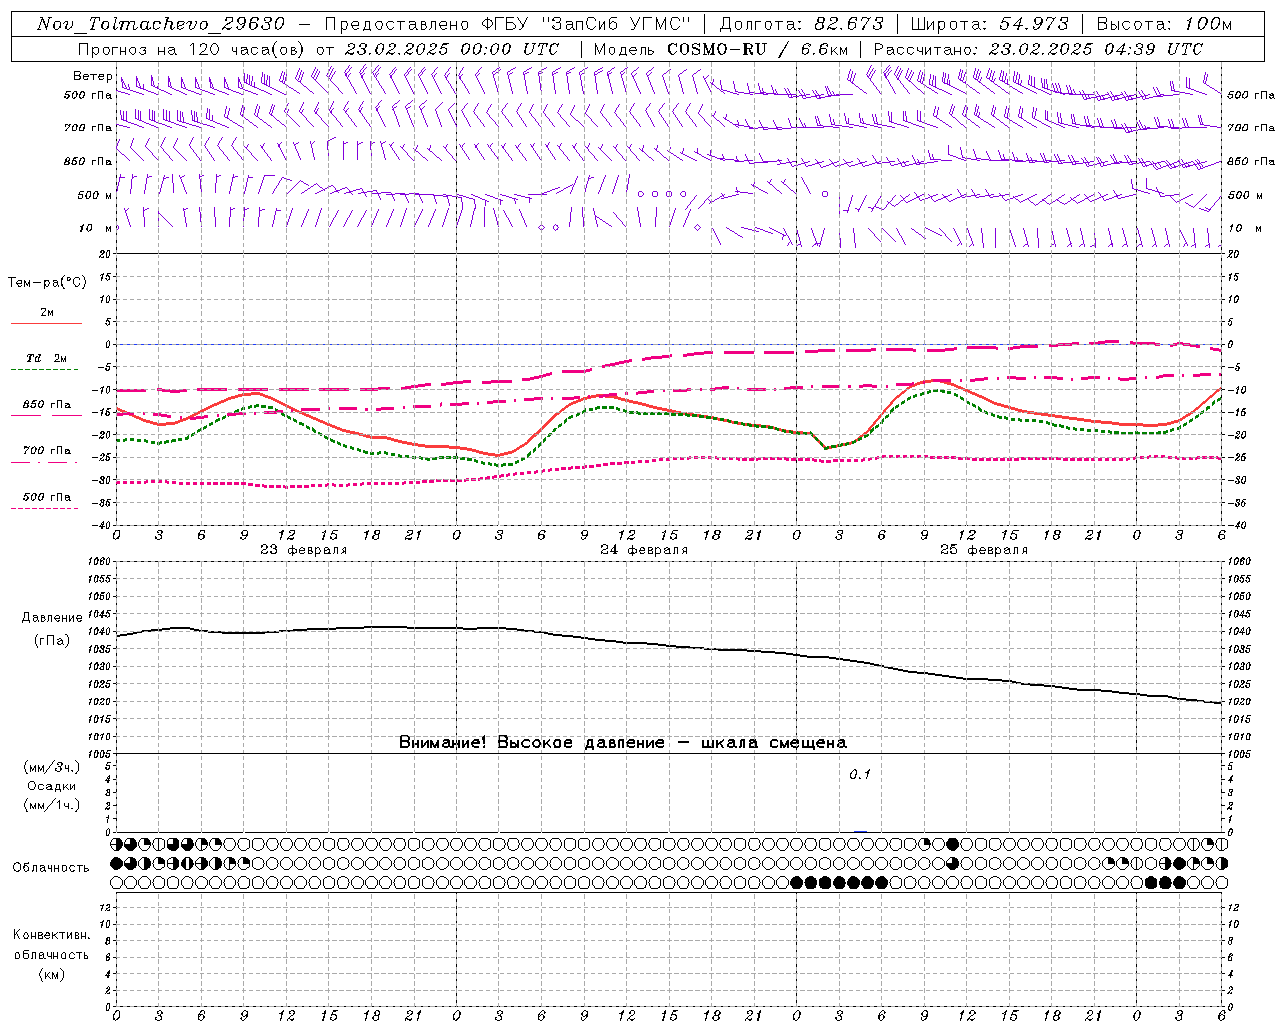Viewport: 1280px width, 1024px height.
Task: Click the 0.1 precipitation value
Action: pos(860,775)
